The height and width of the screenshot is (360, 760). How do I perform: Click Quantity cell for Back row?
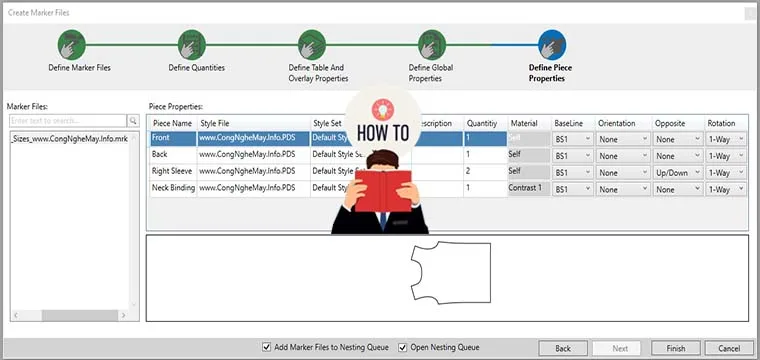pos(486,156)
